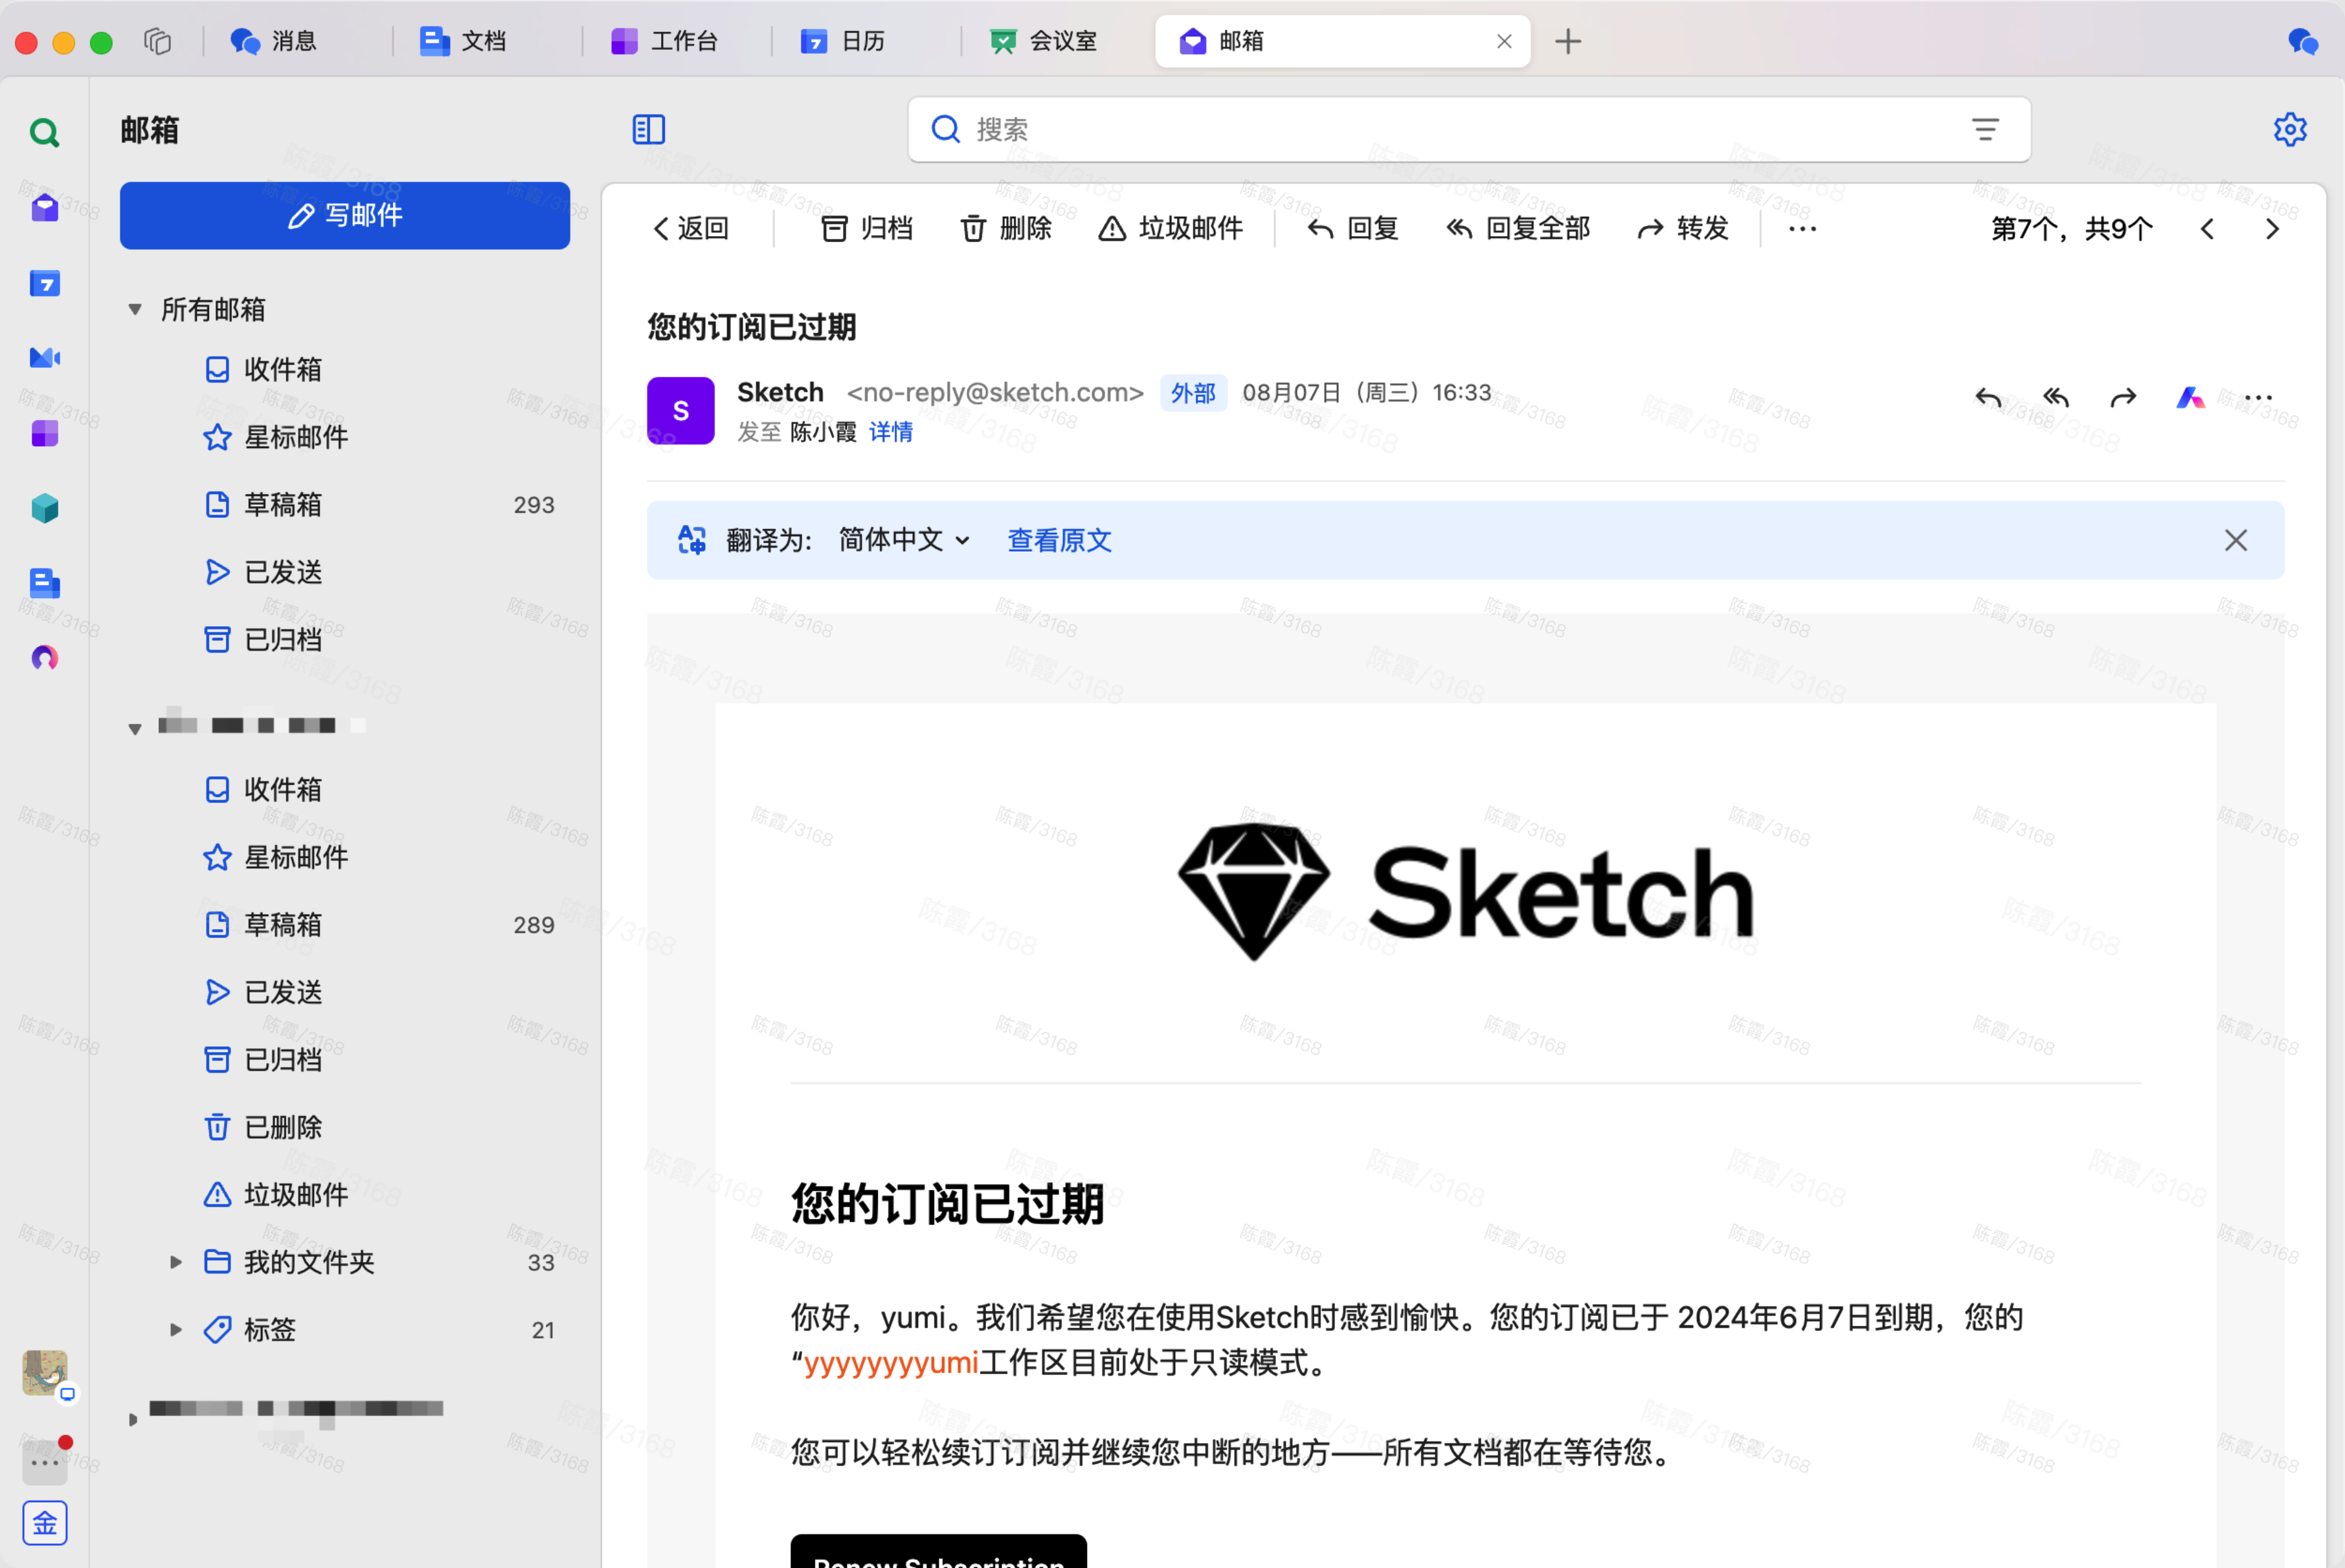This screenshot has width=2345, height=1568.
Task: Open the video meeting icon in left rail
Action: coord(44,358)
